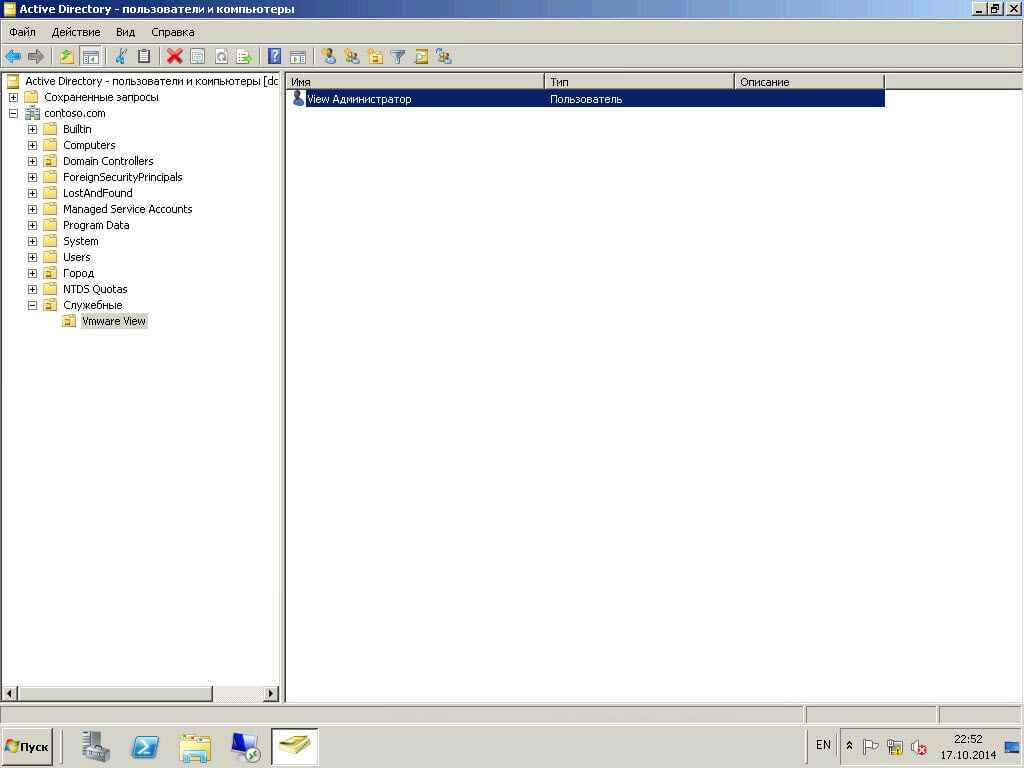This screenshot has width=1024, height=768.
Task: Expand the Users container
Action: coord(32,257)
